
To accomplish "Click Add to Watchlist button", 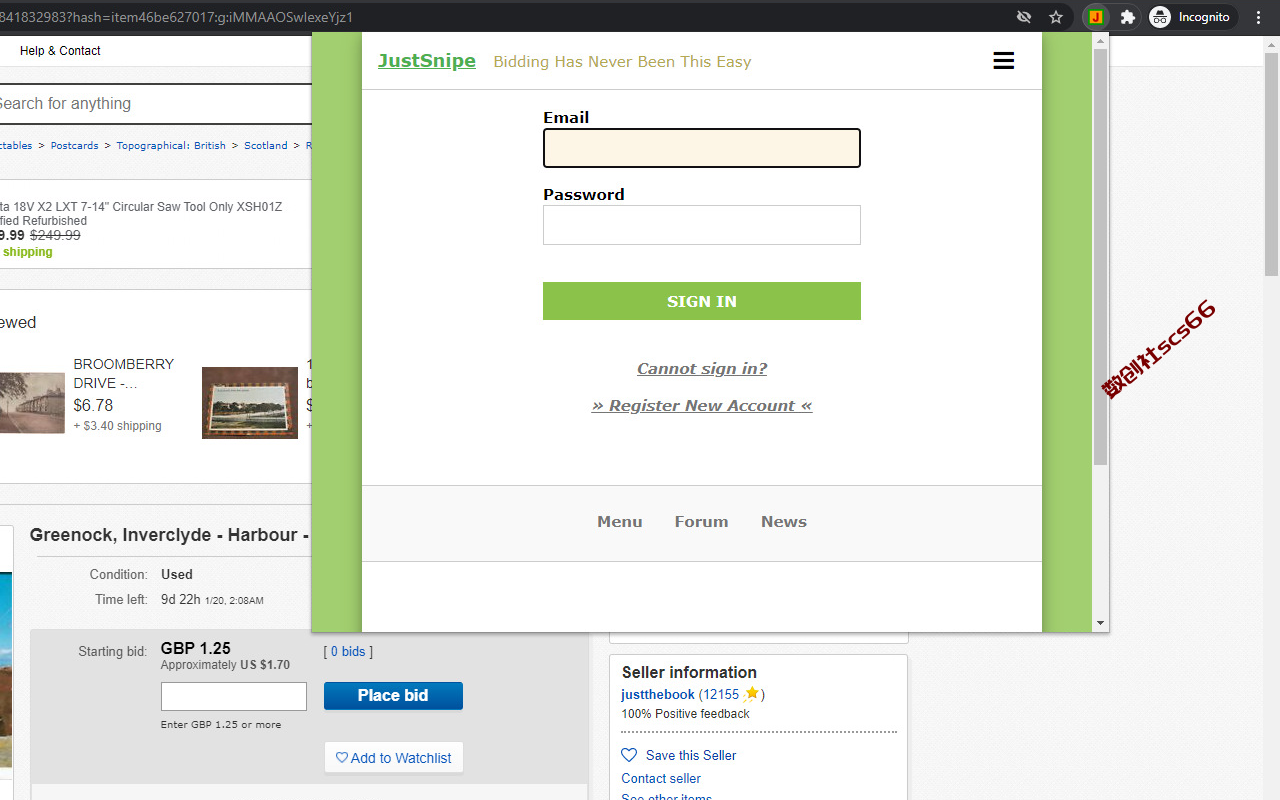I will point(394,758).
